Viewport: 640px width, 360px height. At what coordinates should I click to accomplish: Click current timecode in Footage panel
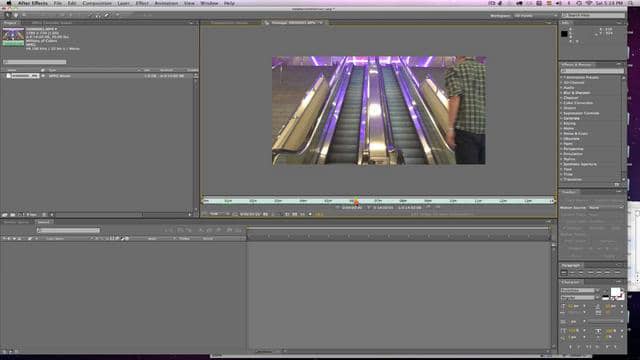click(250, 214)
